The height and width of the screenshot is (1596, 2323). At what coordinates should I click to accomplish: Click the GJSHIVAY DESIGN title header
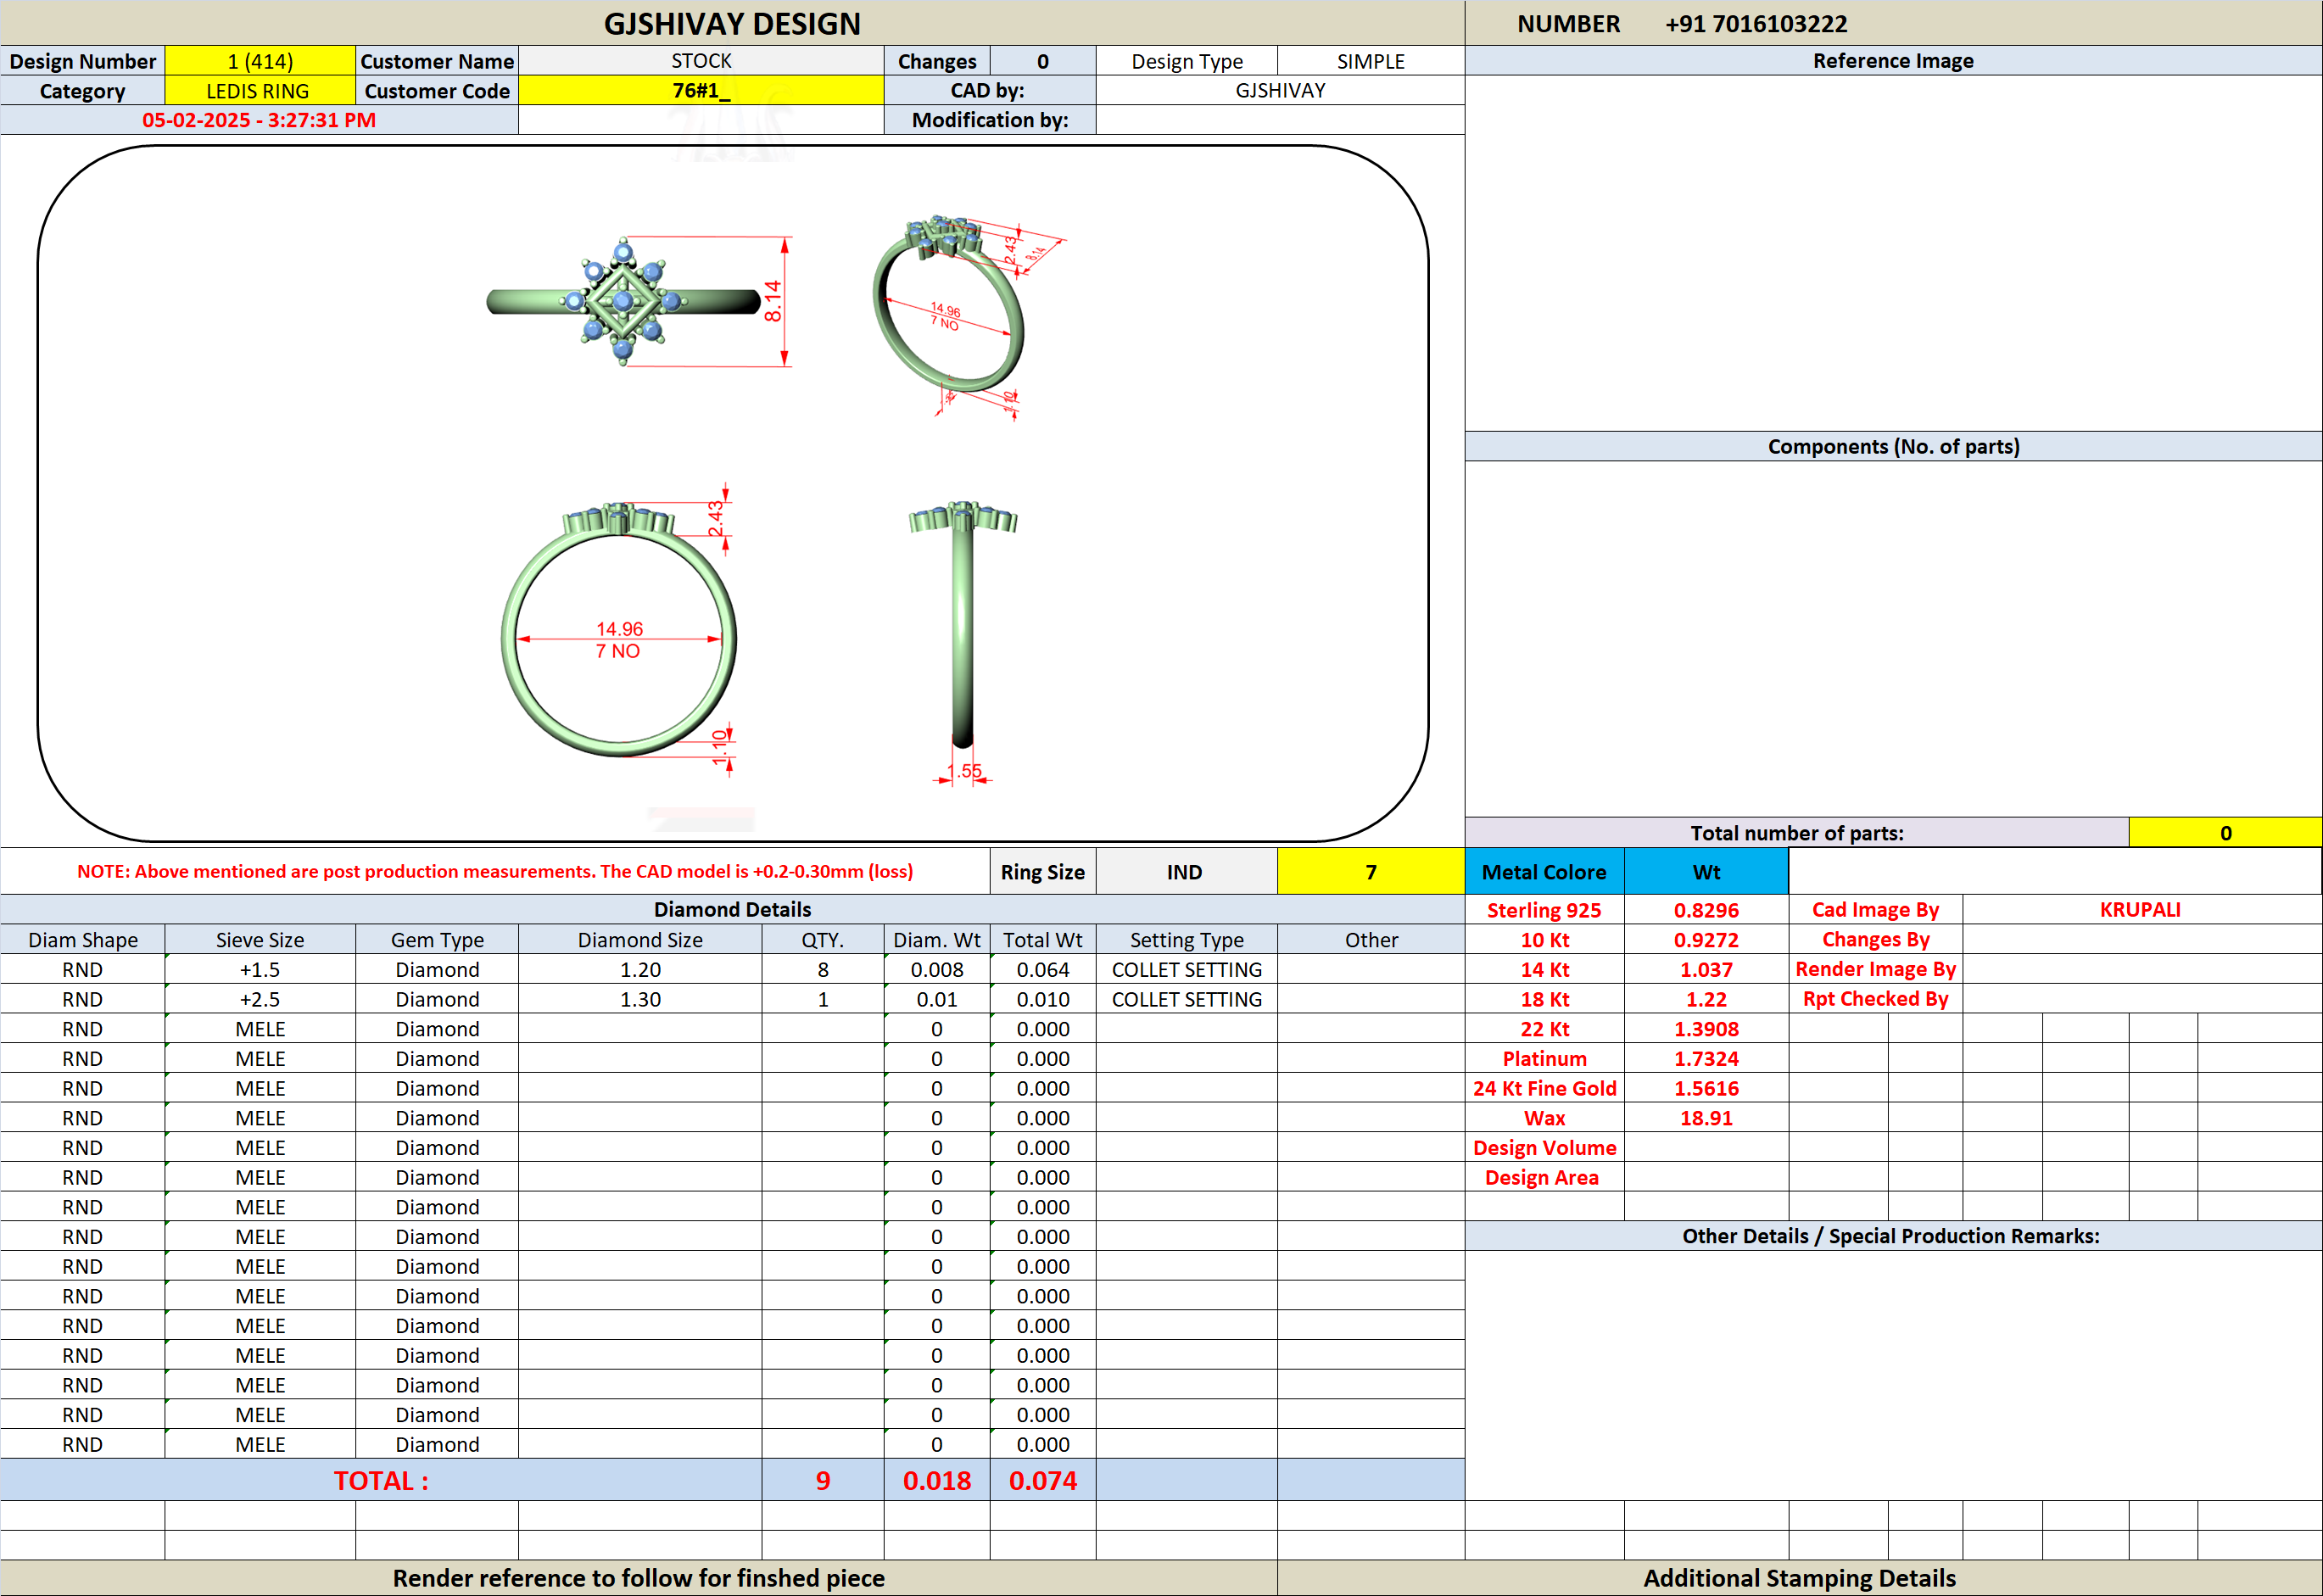(732, 23)
